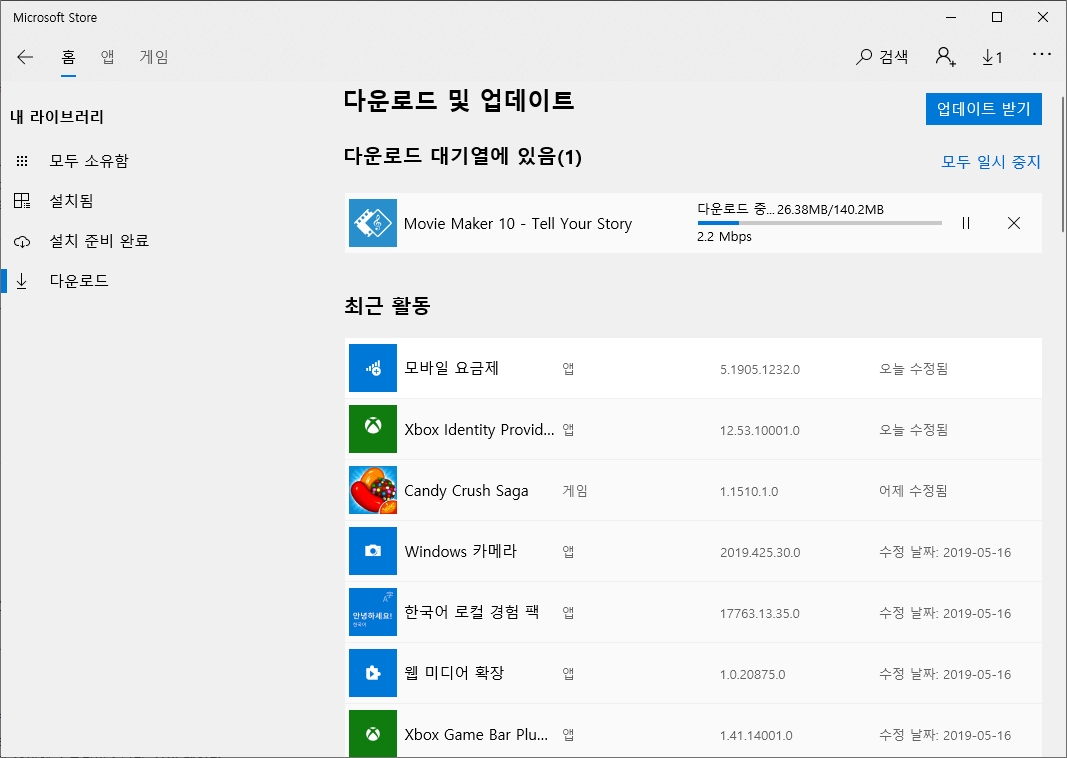Switch to the 게임 tab

tap(154, 57)
